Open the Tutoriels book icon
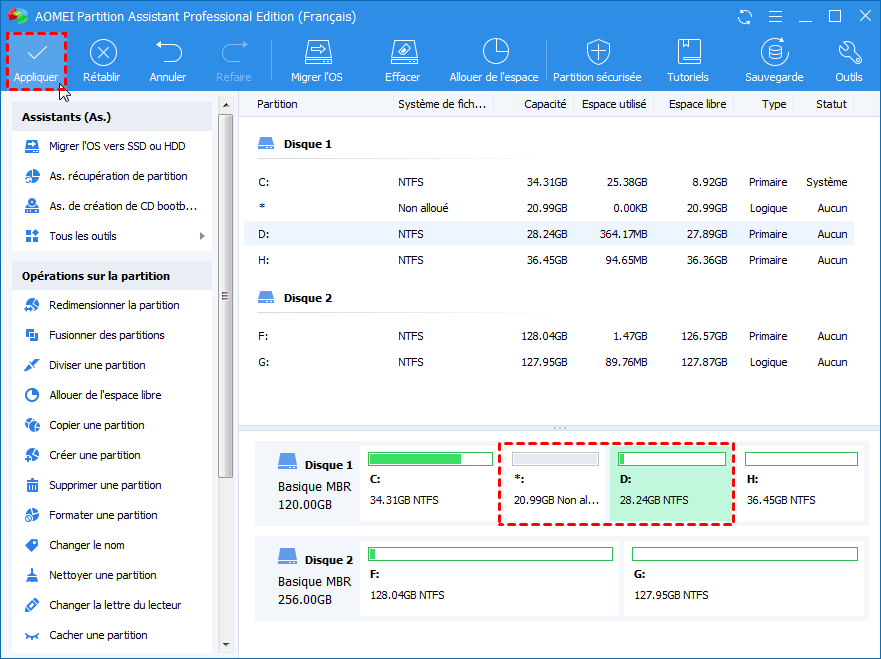The image size is (881, 659). point(688,52)
